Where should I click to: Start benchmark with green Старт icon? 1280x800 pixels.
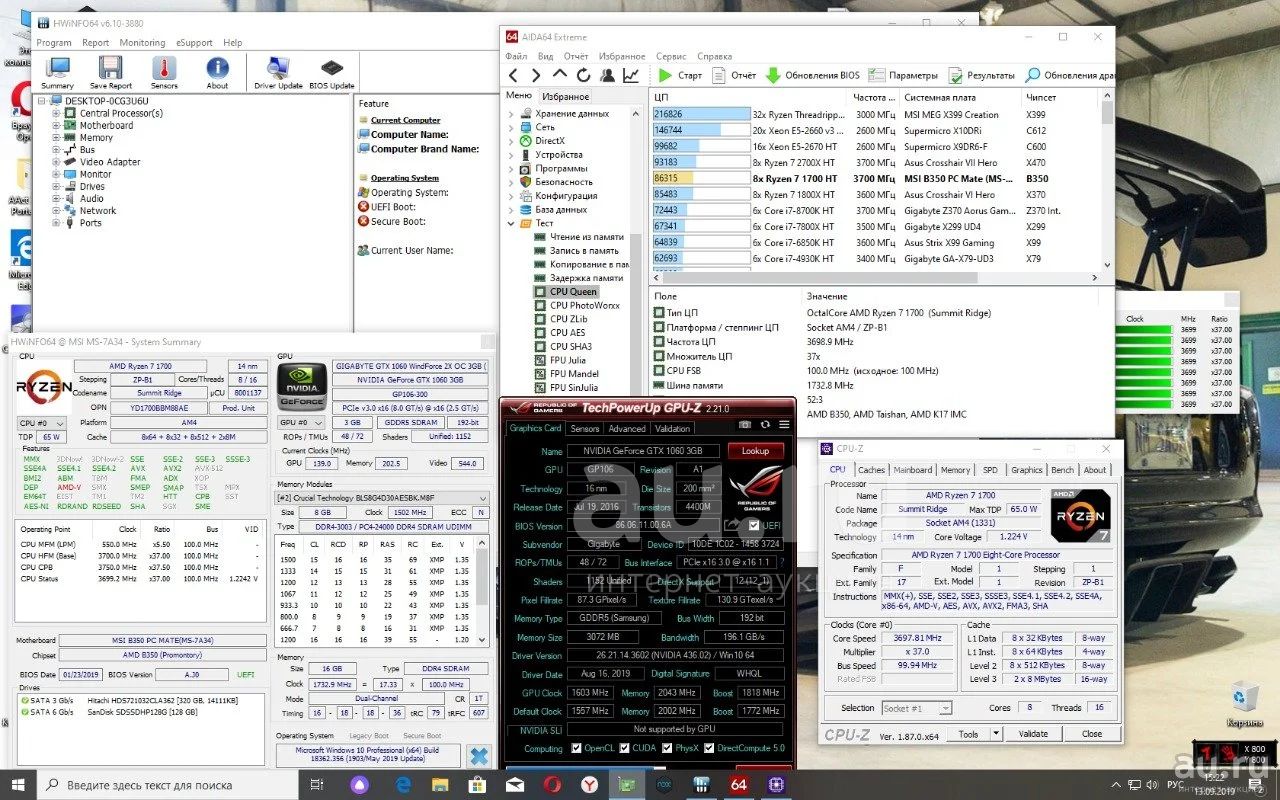click(666, 75)
